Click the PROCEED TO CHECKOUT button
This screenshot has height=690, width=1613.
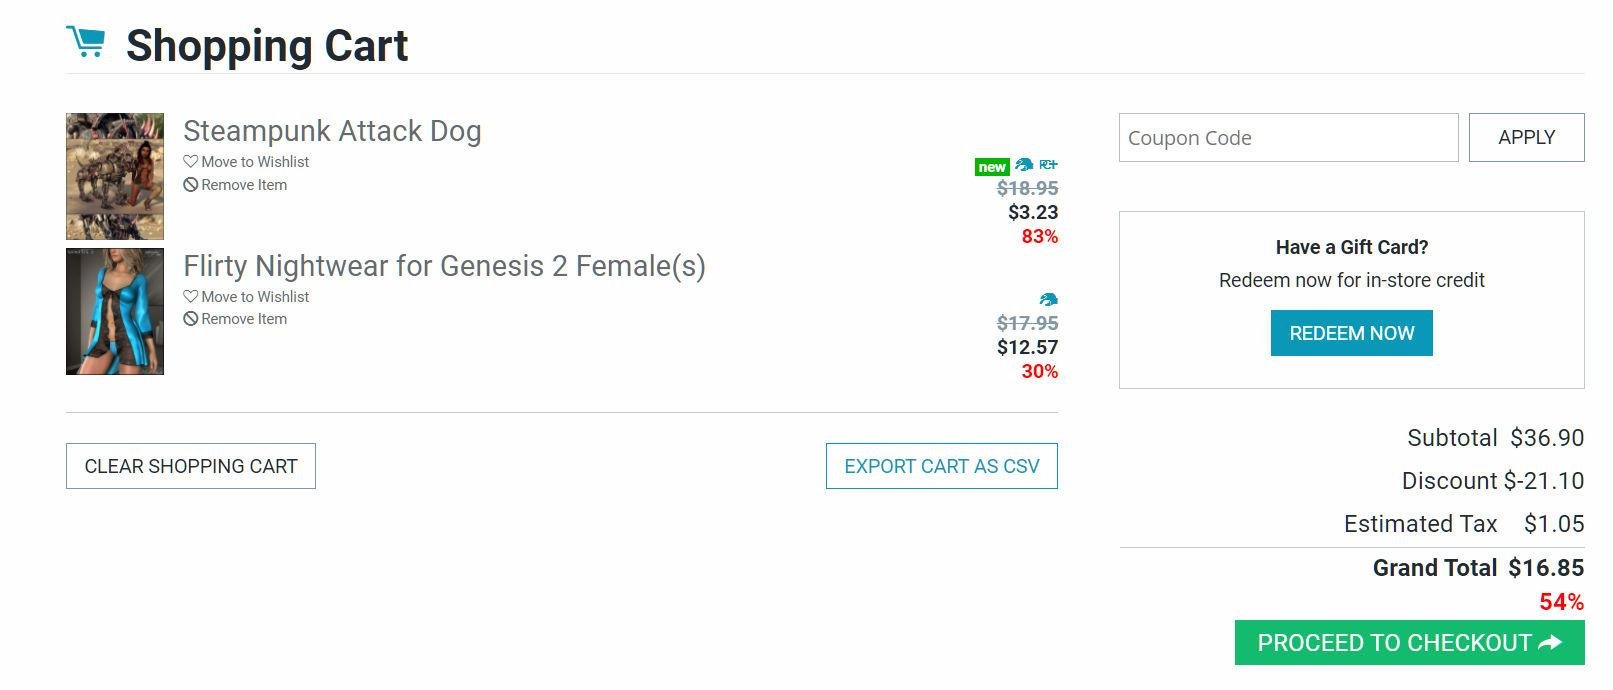(1394, 643)
